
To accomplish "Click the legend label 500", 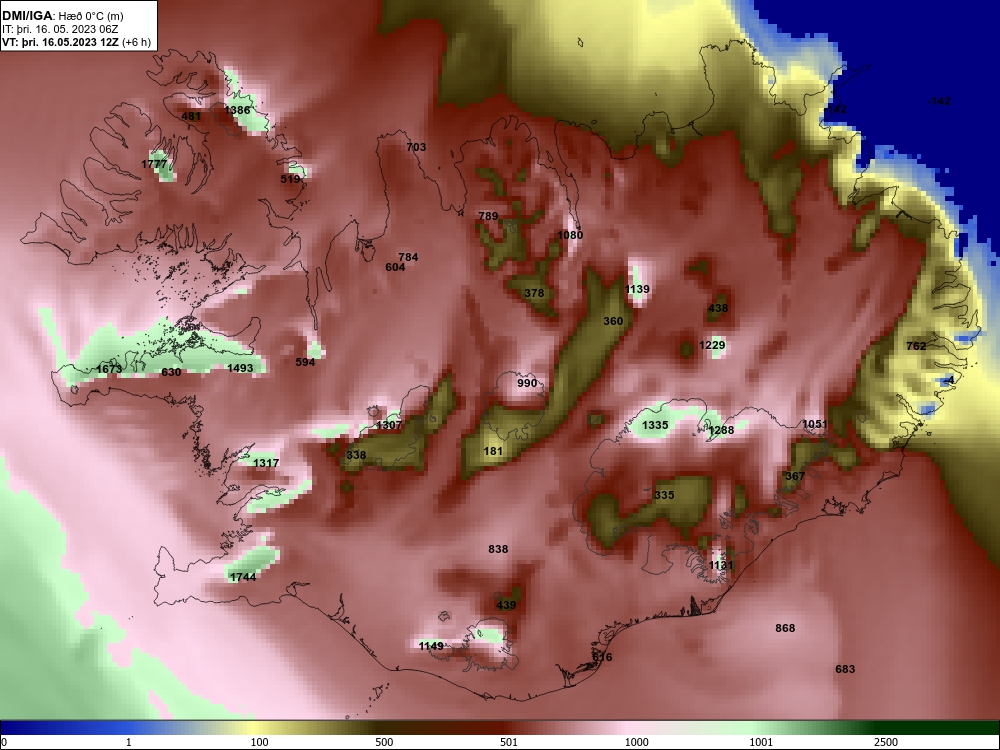I will [384, 742].
